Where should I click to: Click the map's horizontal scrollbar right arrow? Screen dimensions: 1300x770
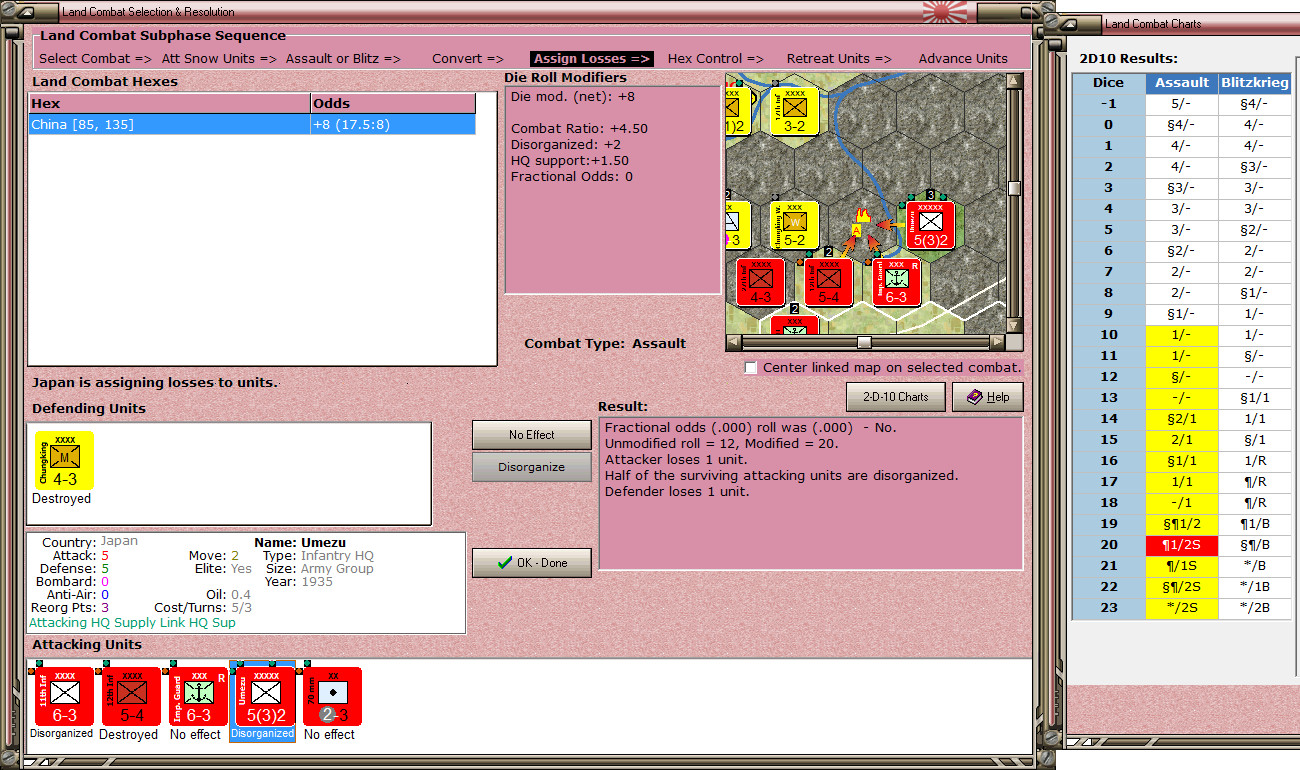pyautogui.click(x=998, y=343)
